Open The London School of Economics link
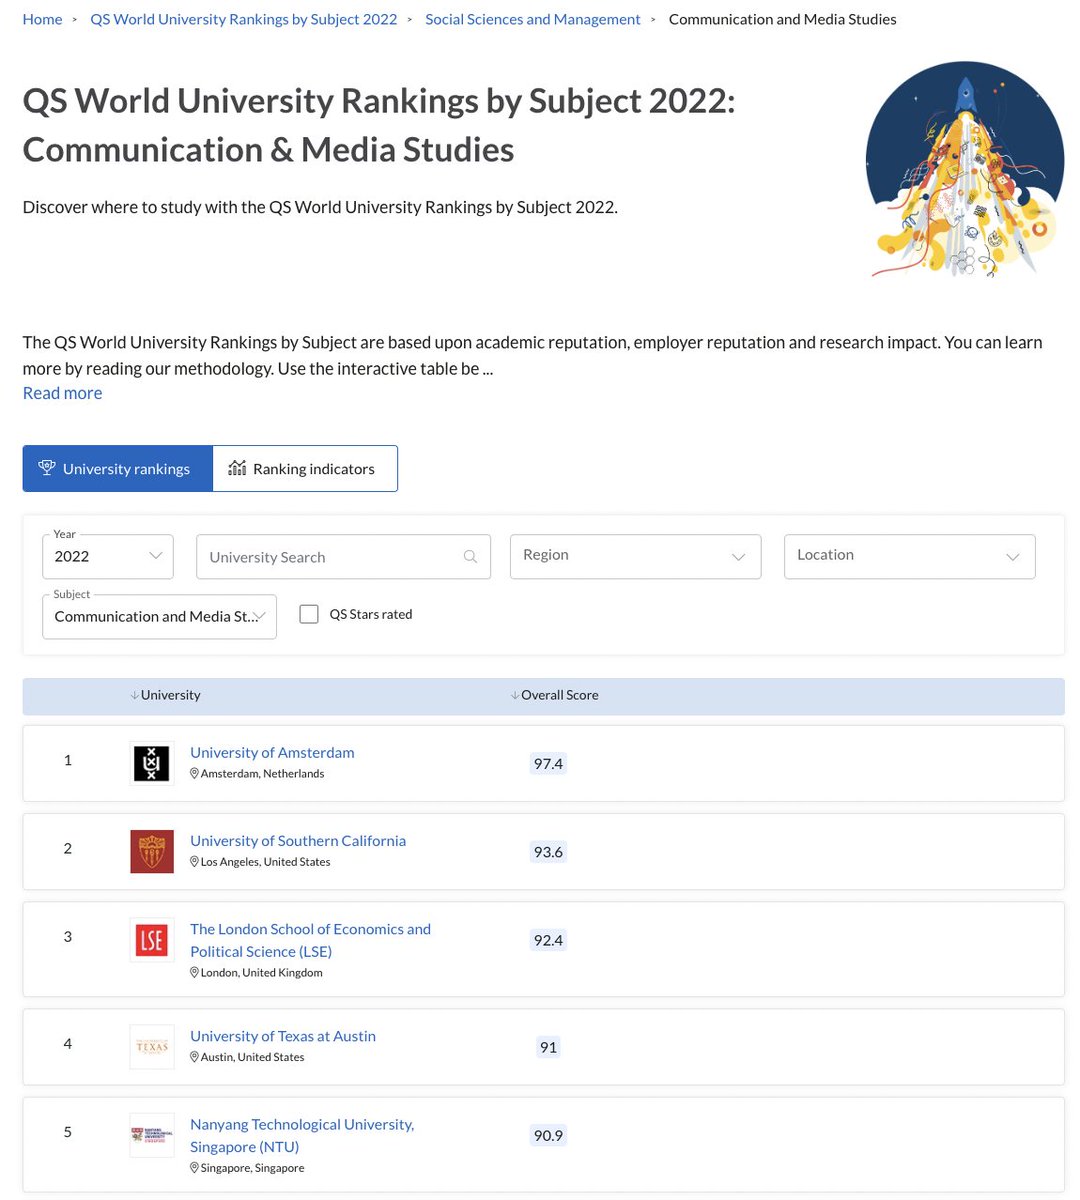Image resolution: width=1080 pixels, height=1200 pixels. pos(310,940)
